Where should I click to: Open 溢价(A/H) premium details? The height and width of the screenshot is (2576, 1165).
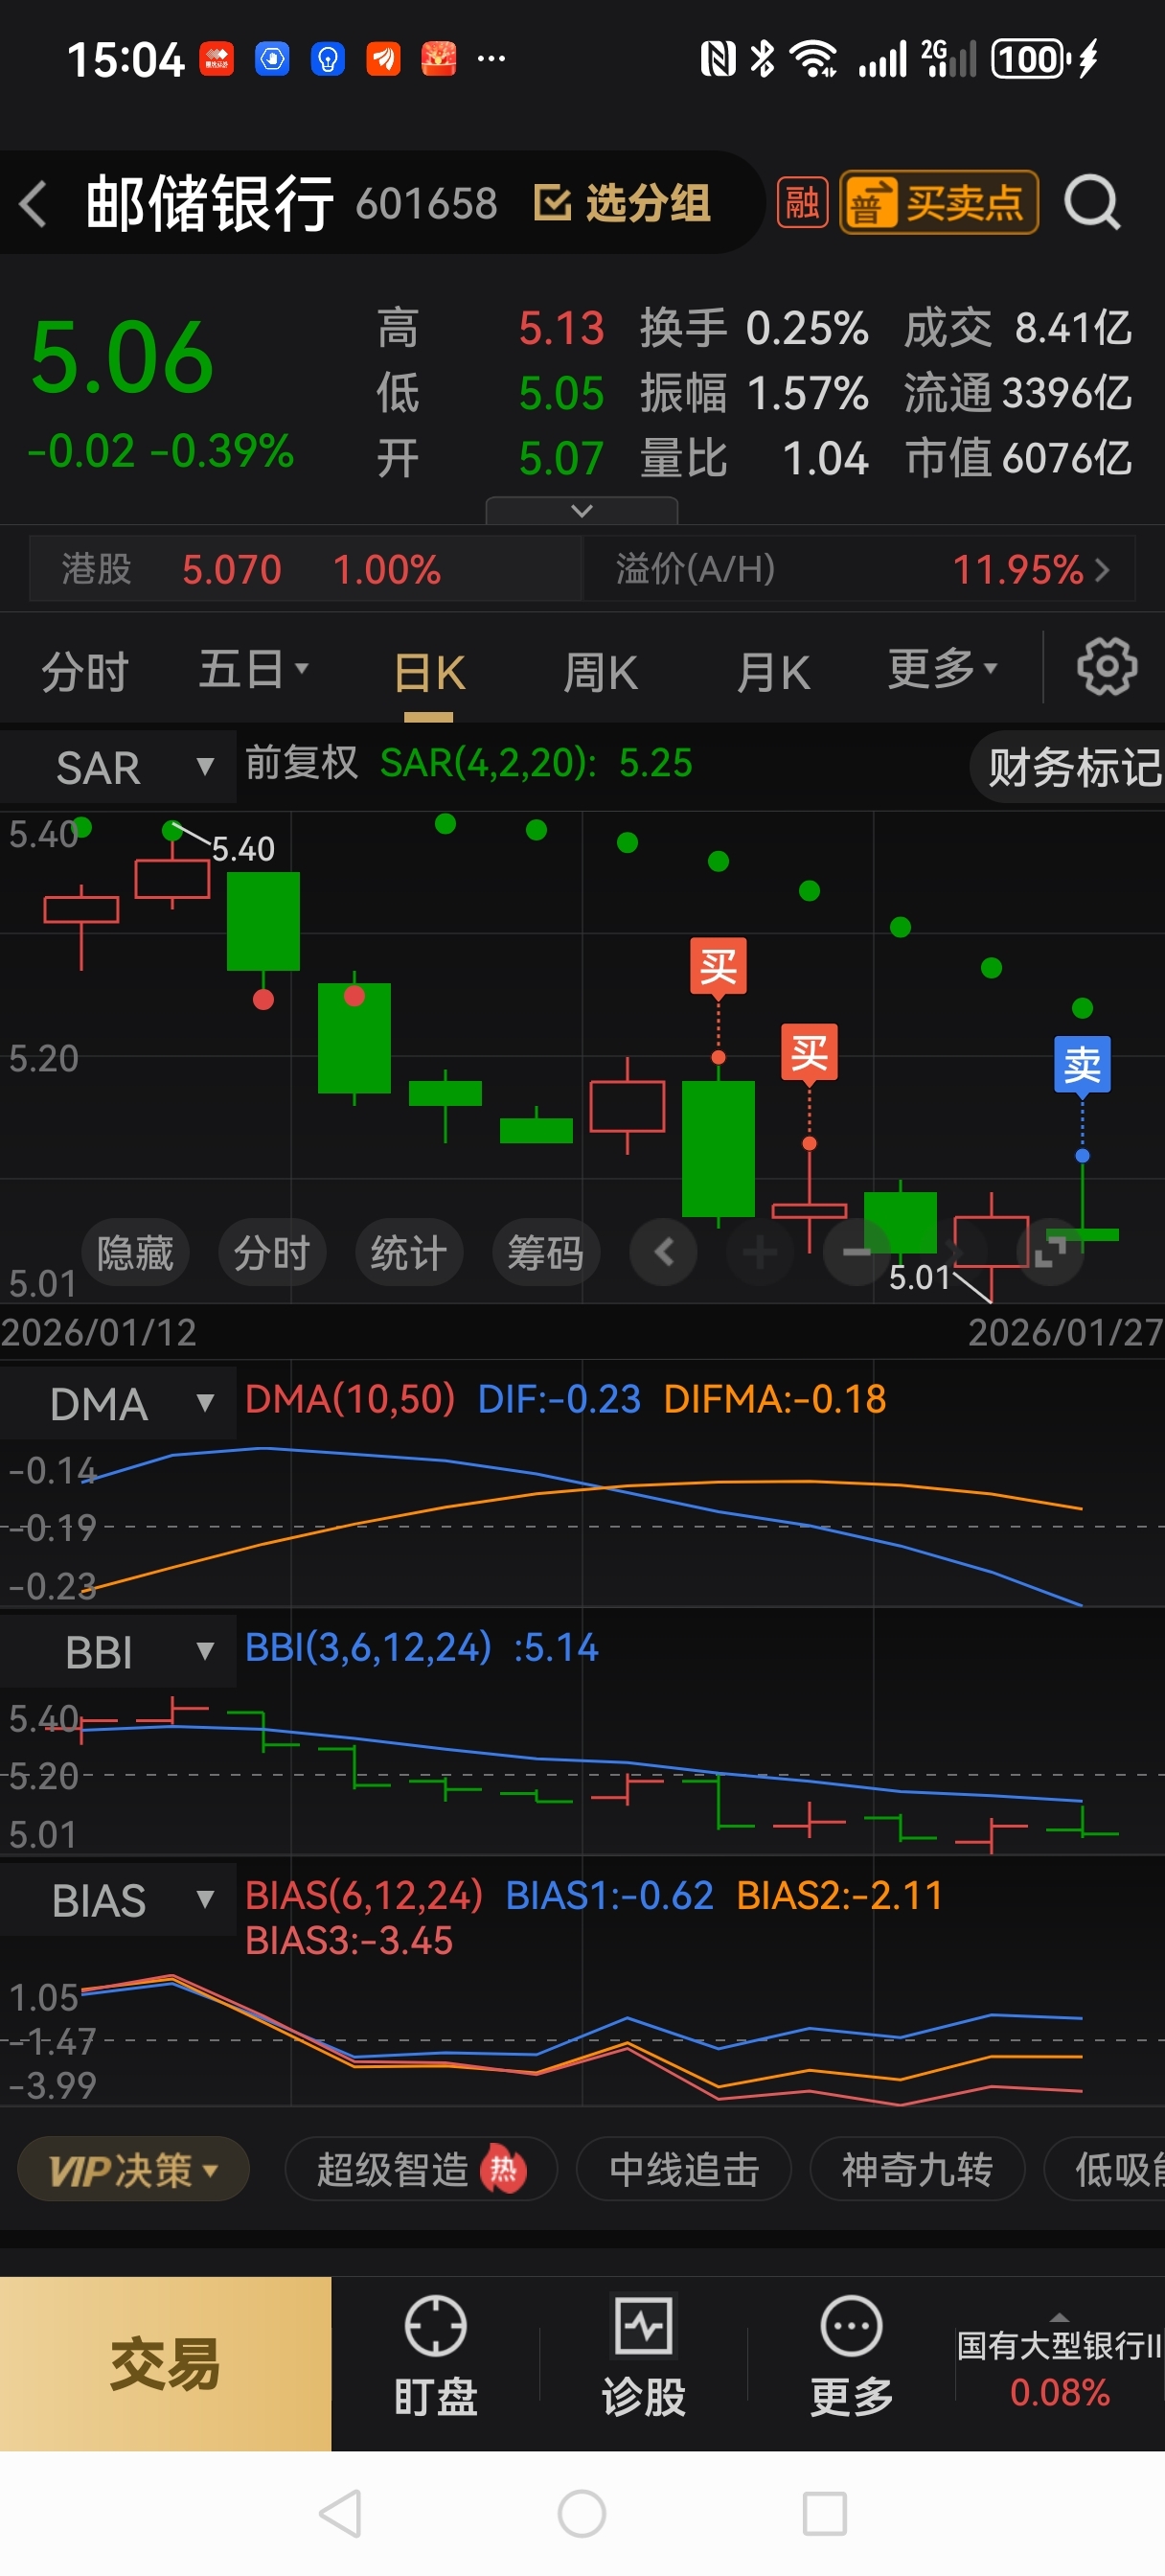860,569
